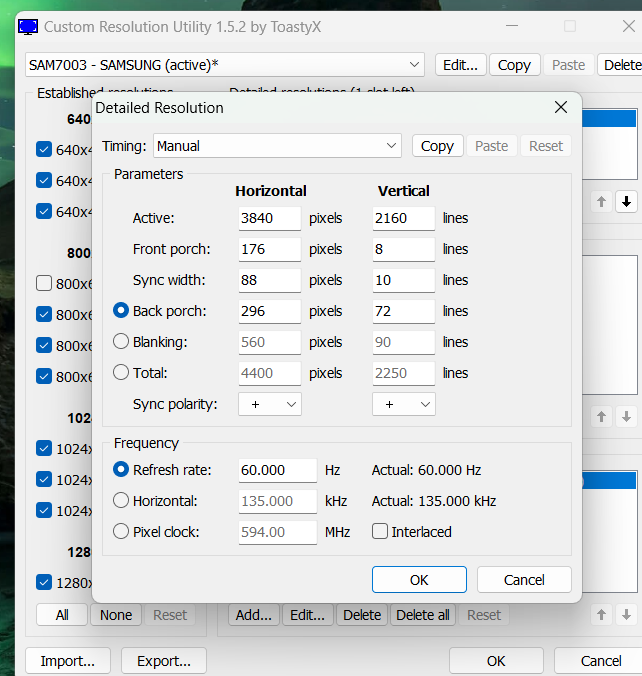Click the Refresh rate input field

click(x=277, y=470)
